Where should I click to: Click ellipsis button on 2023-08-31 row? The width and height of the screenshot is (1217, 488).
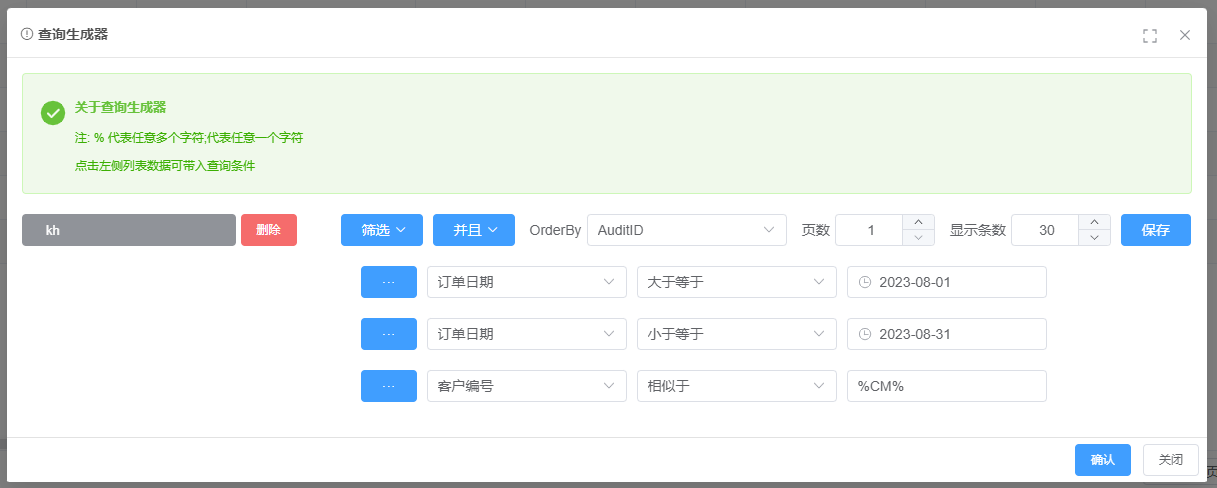389,334
